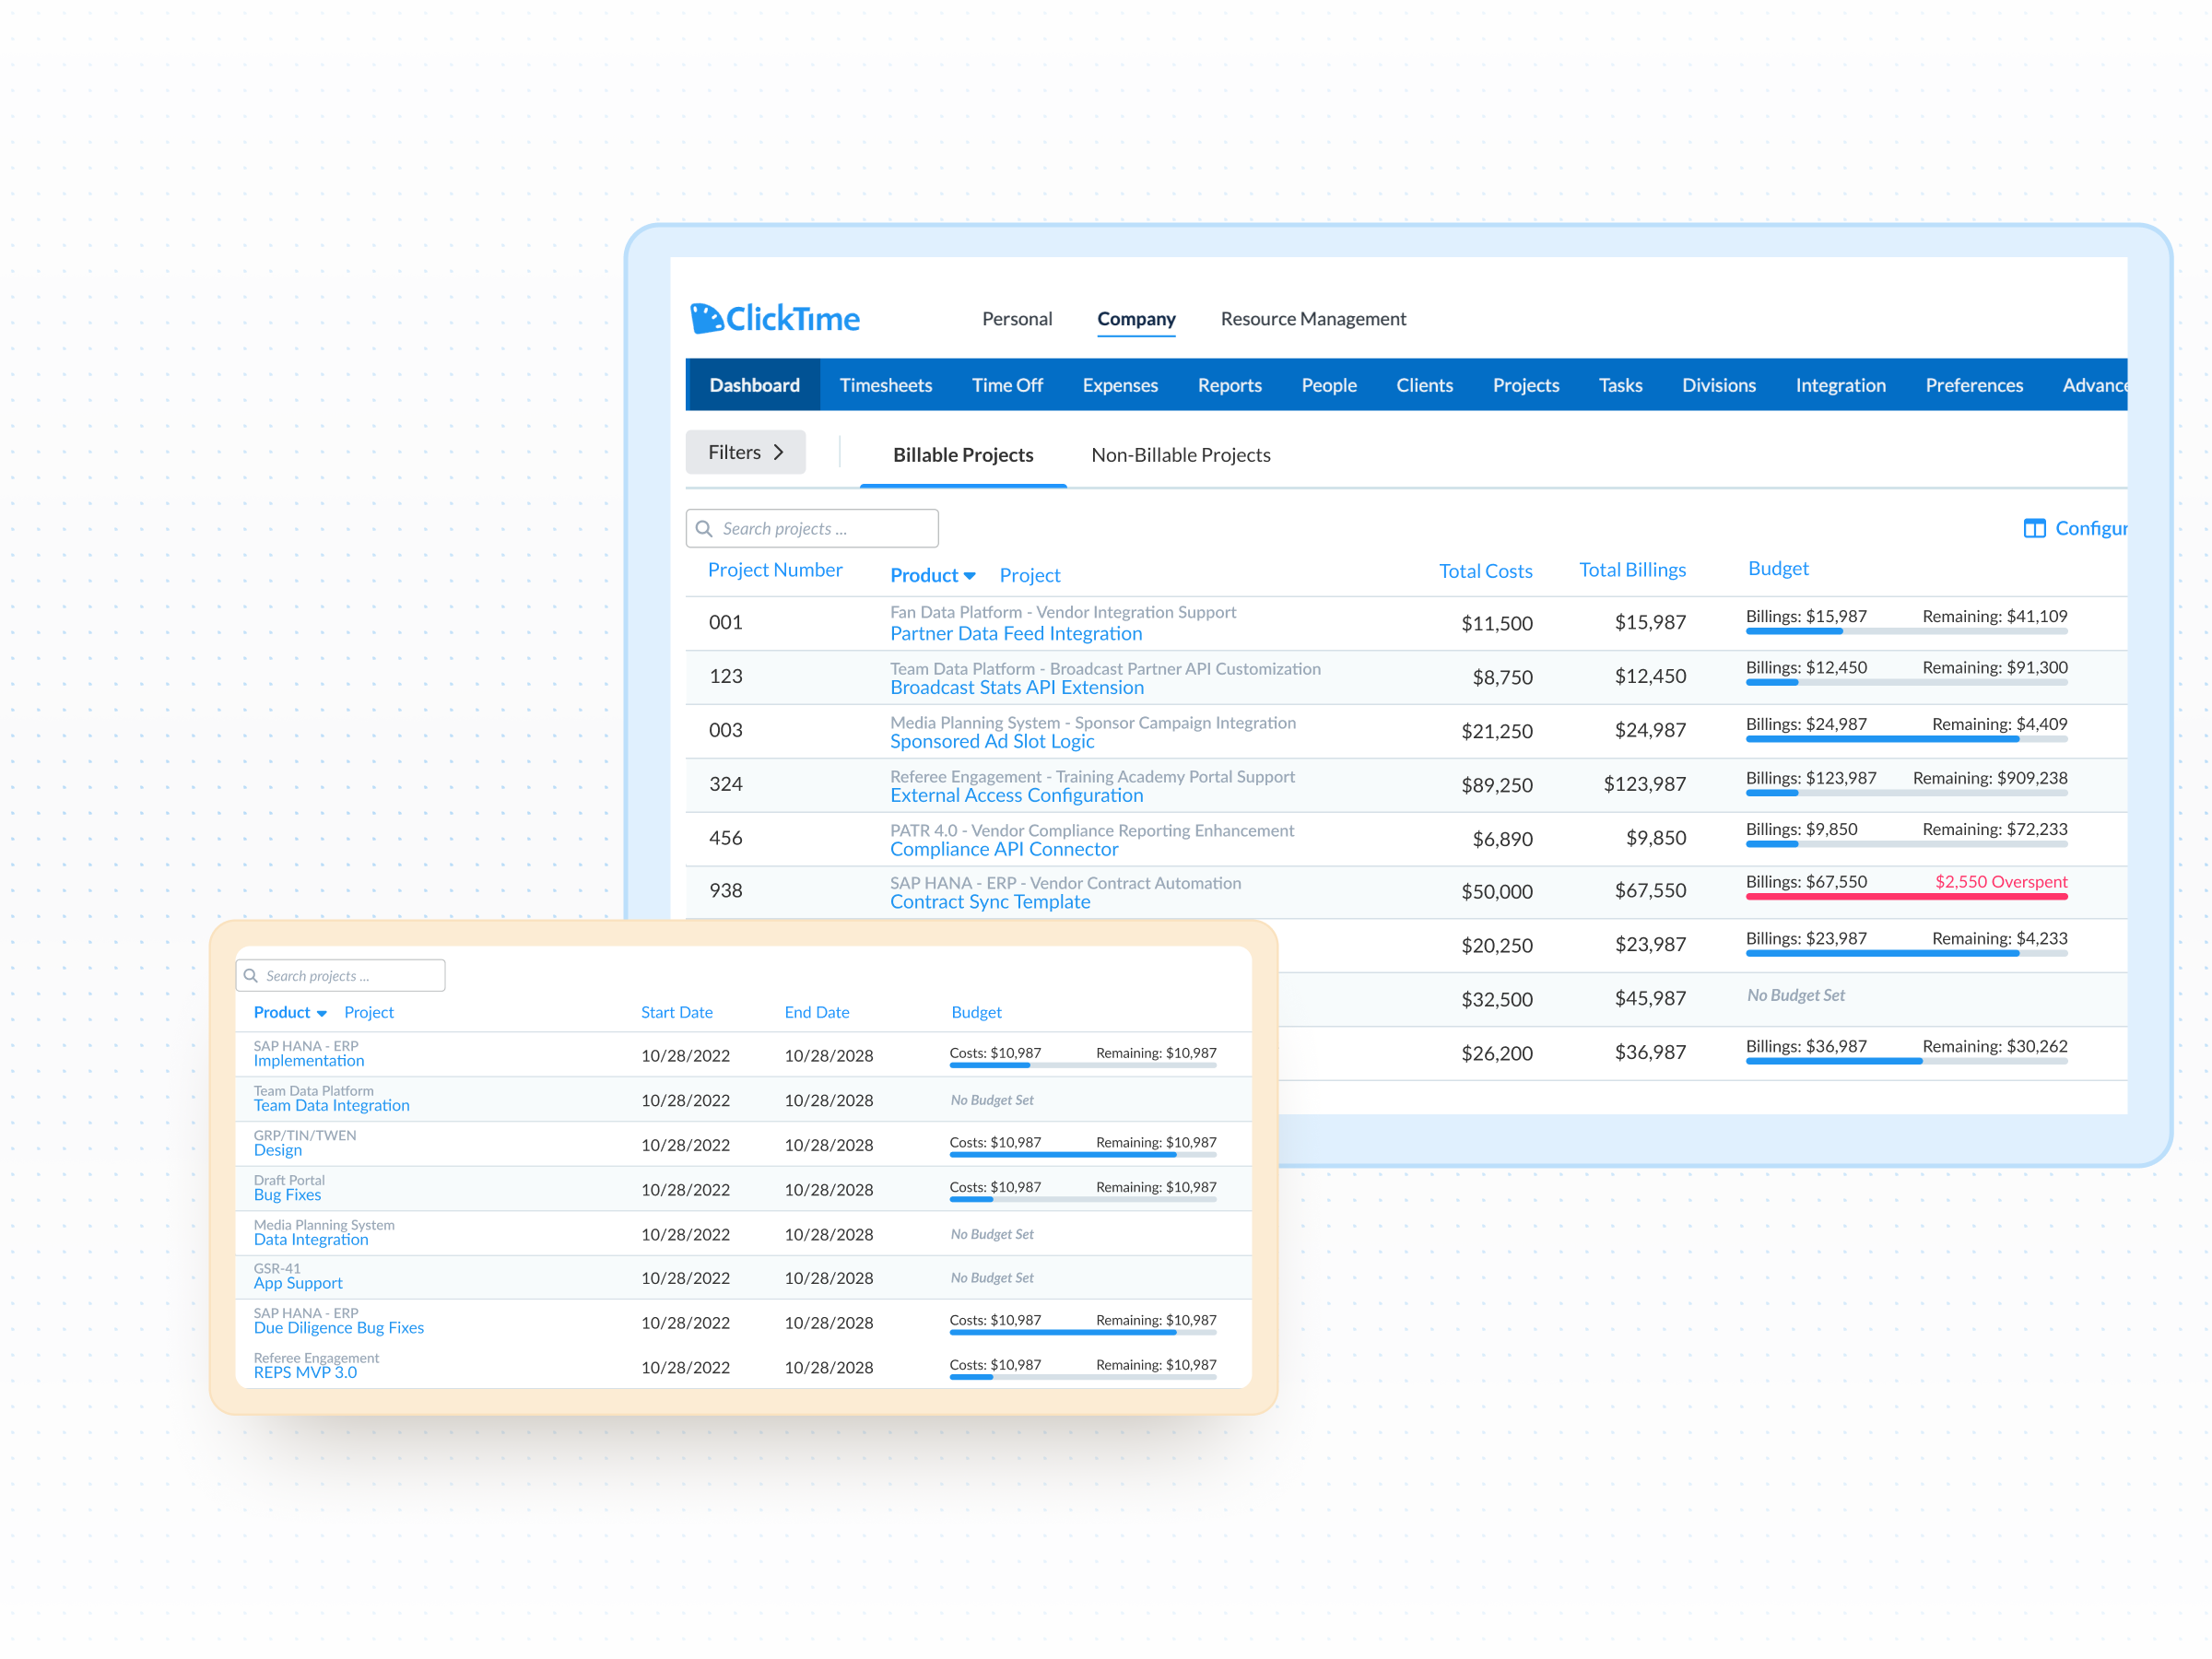2212x1659 pixels.
Task: Click budget progress bar for project 003
Action: coord(1905,739)
